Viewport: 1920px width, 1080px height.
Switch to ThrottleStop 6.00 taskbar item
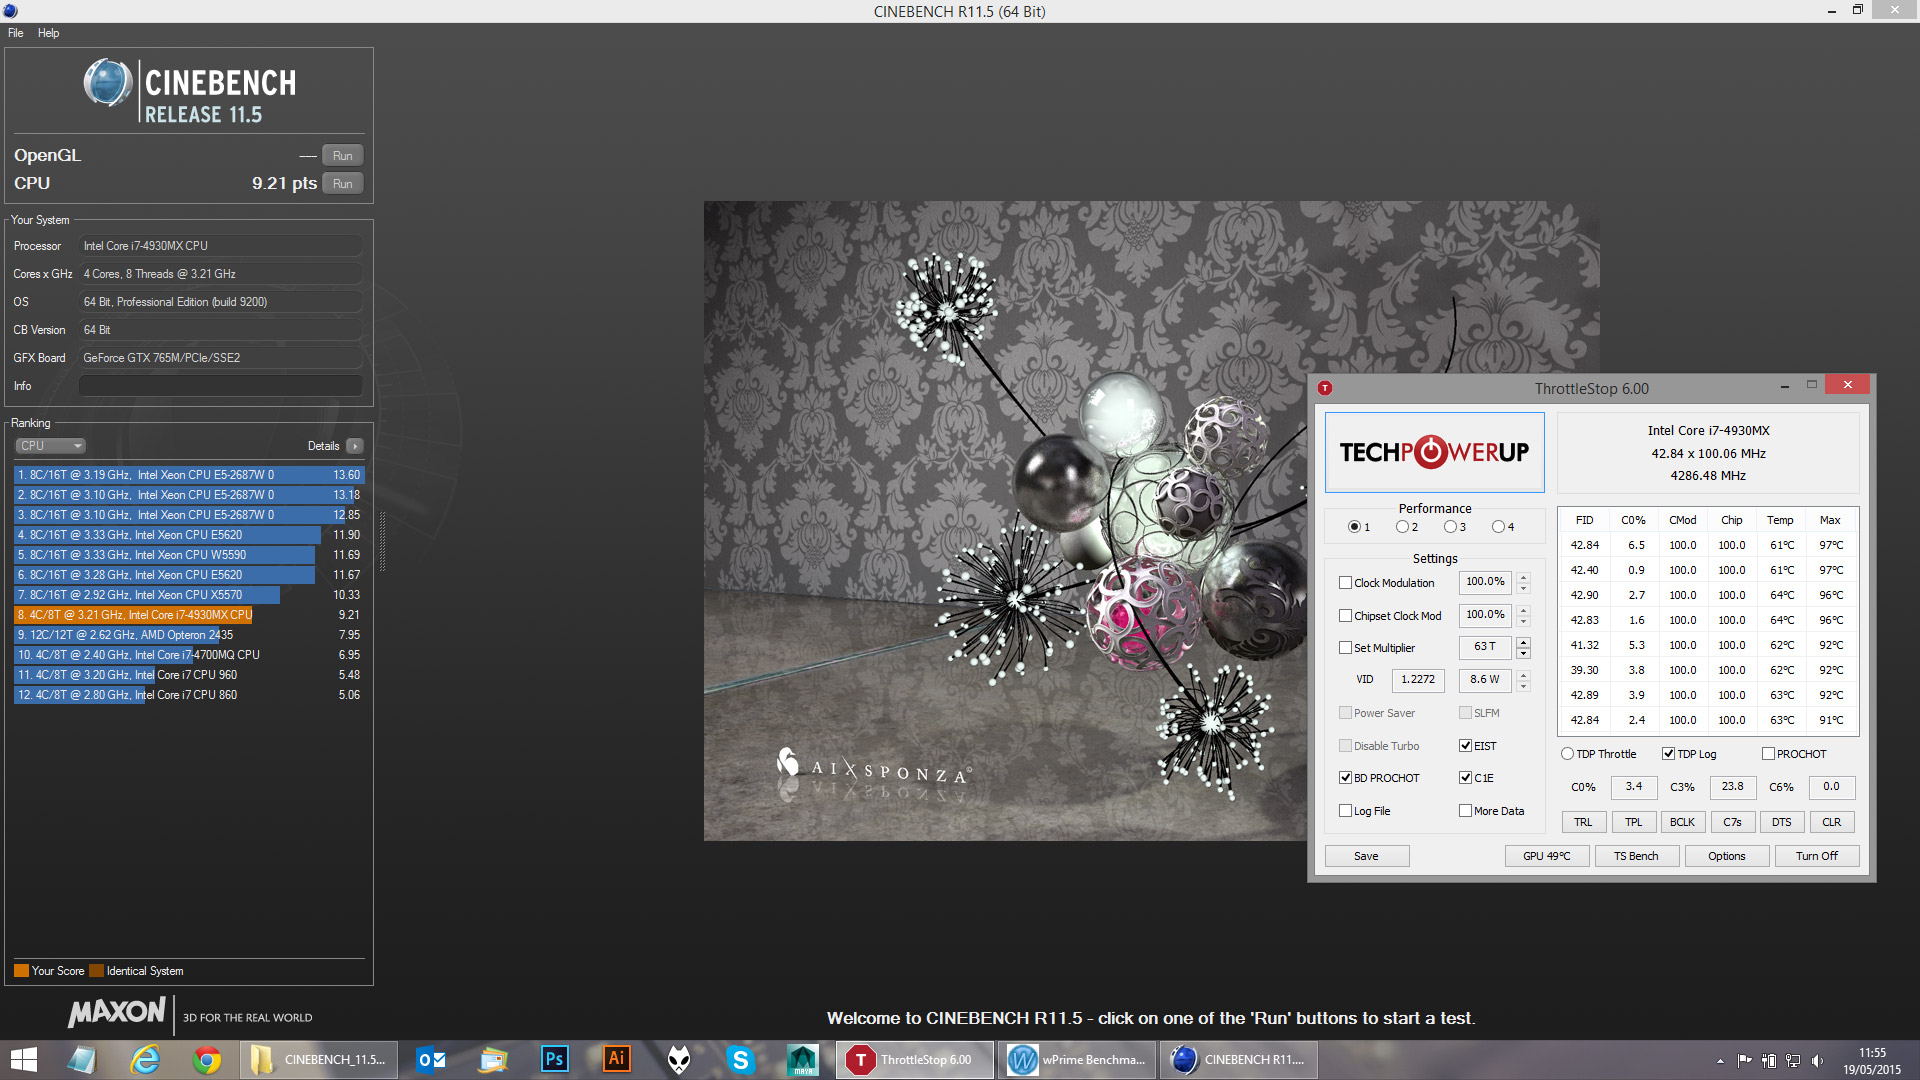915,1060
